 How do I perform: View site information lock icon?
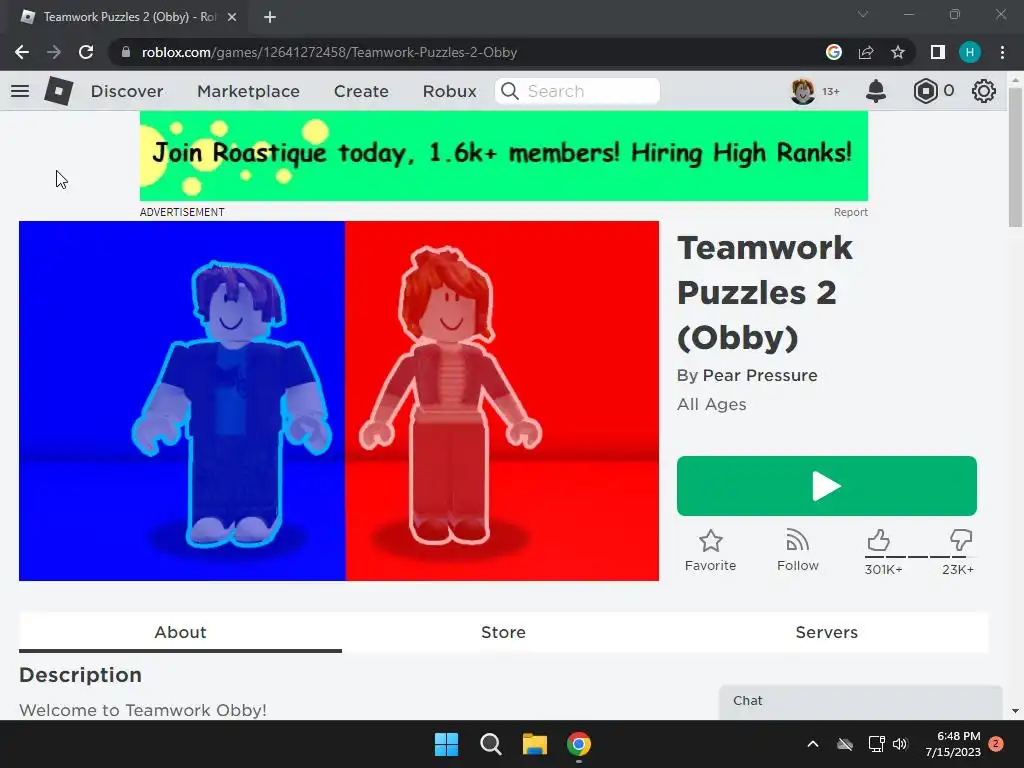pos(126,52)
